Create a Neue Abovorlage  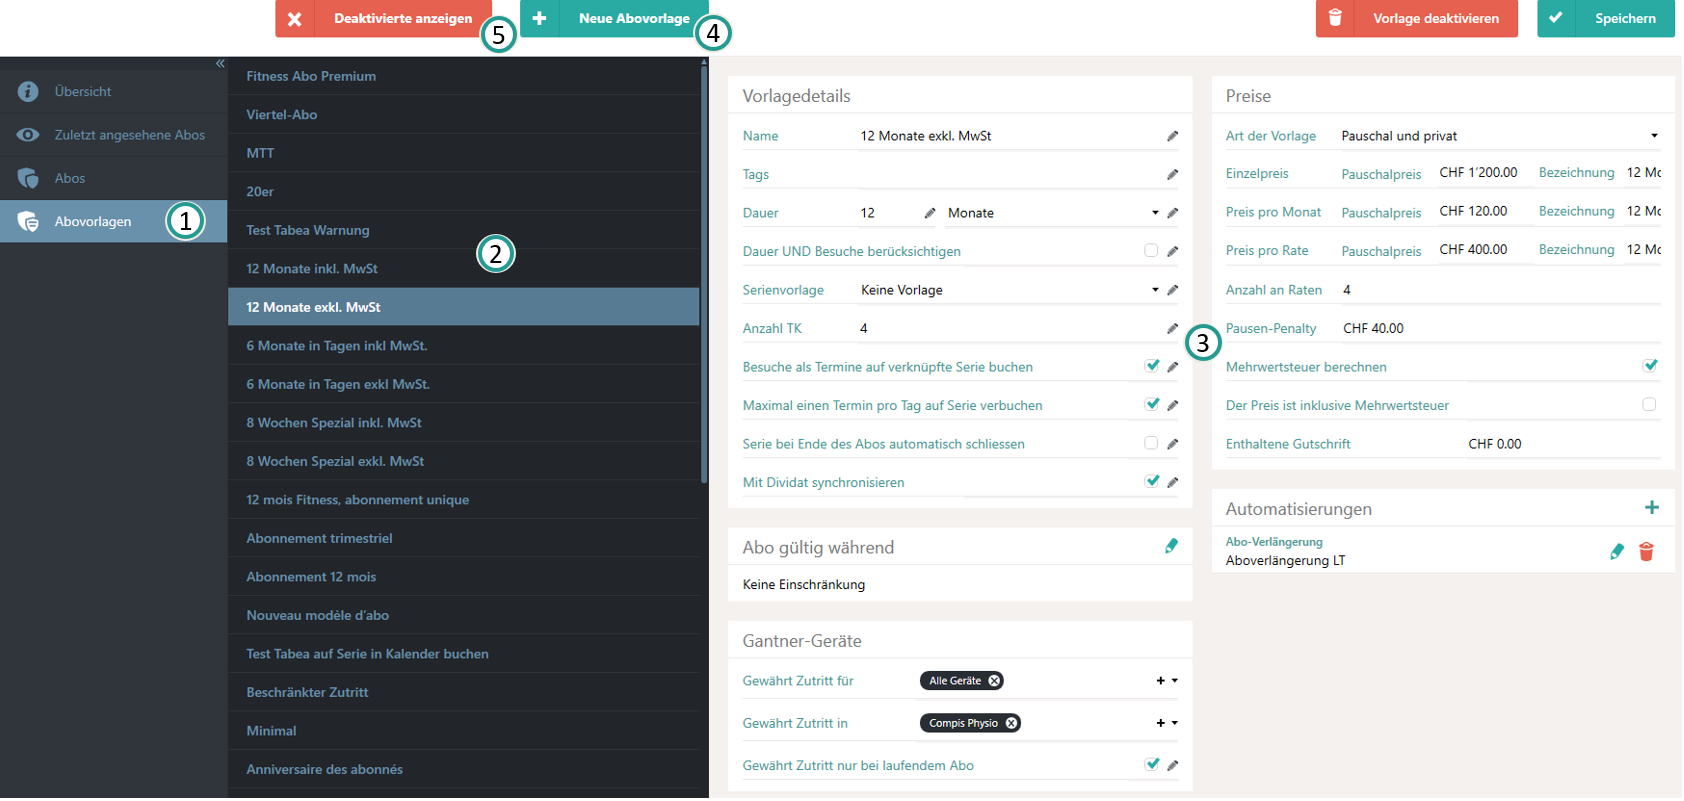pos(614,18)
